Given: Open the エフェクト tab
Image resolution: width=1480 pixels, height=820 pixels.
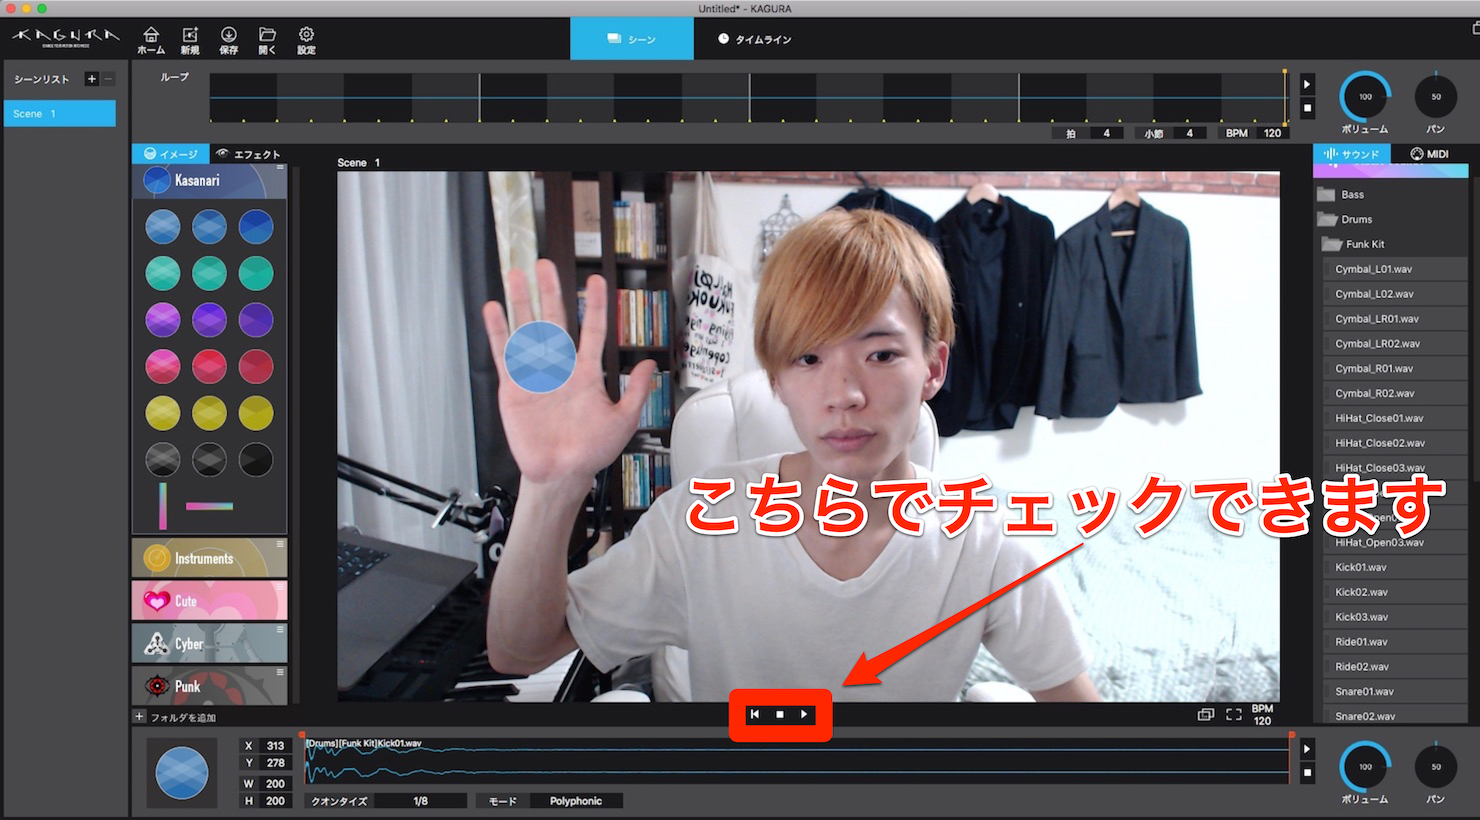Looking at the screenshot, I should [x=248, y=154].
